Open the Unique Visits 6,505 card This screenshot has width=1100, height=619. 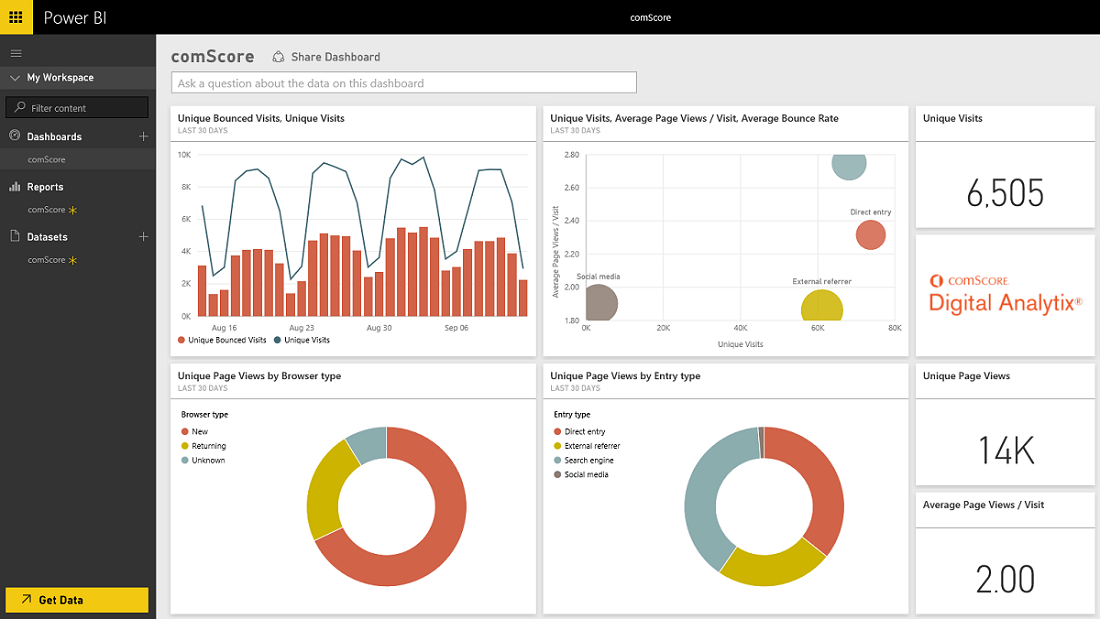1005,167
